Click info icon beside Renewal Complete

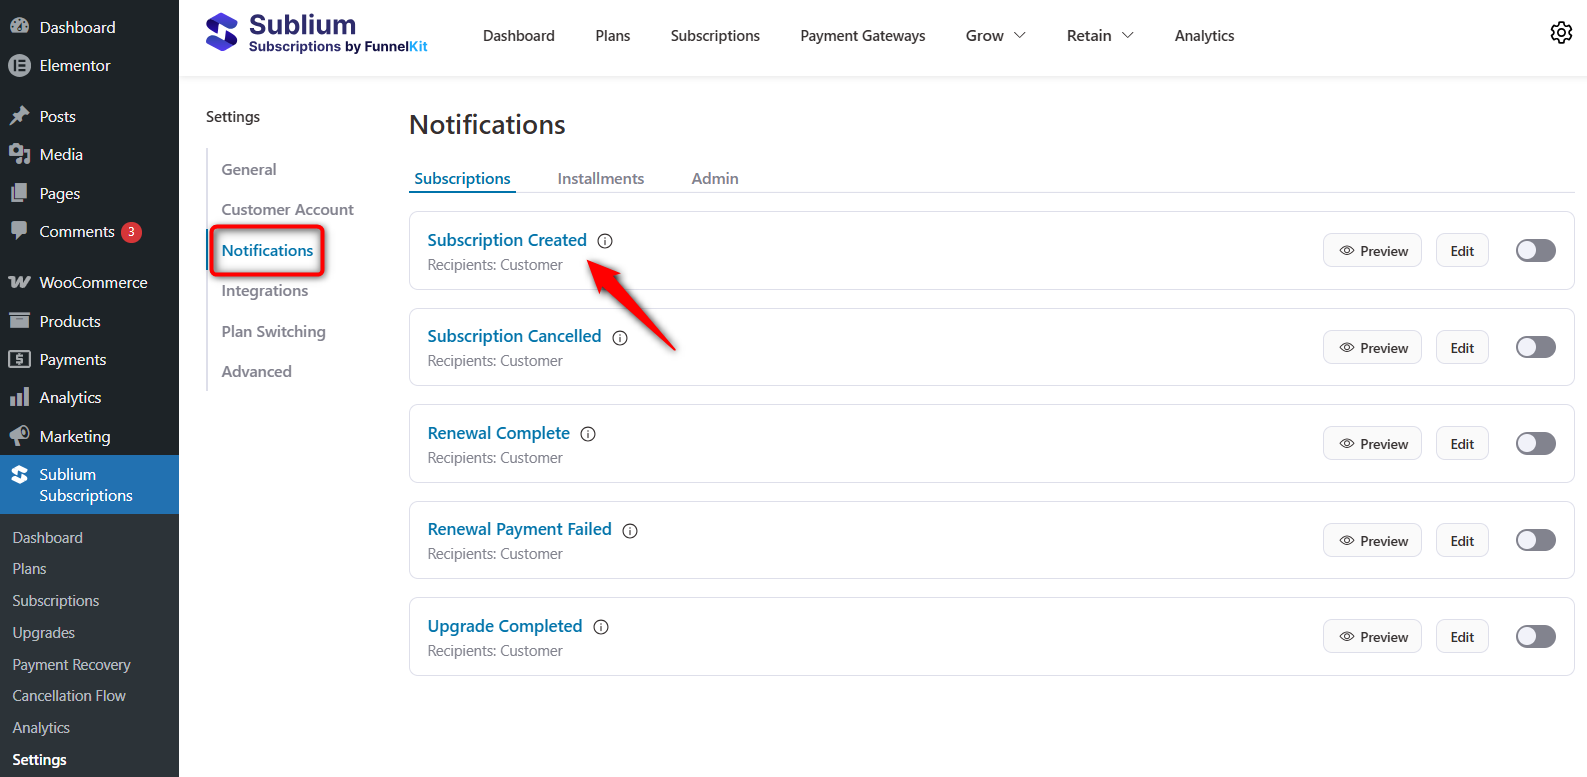[x=588, y=434]
